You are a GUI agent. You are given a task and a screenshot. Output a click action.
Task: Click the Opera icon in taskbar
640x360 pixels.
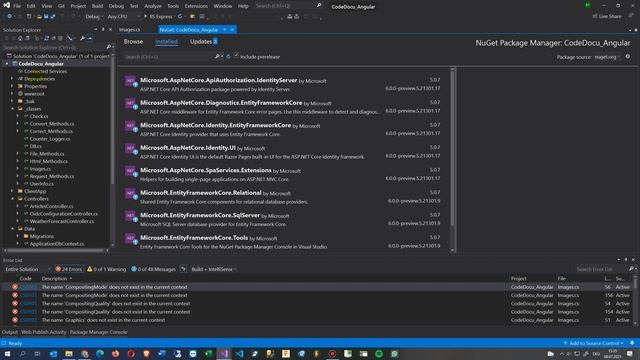[131, 354]
